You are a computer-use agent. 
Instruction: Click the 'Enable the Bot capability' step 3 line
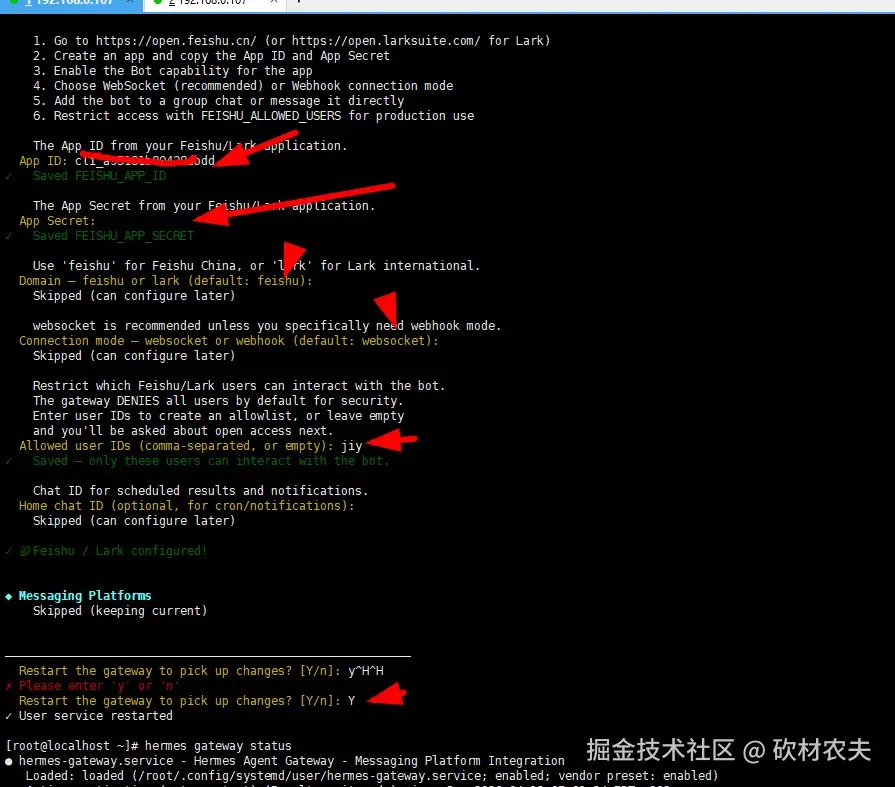[172, 71]
